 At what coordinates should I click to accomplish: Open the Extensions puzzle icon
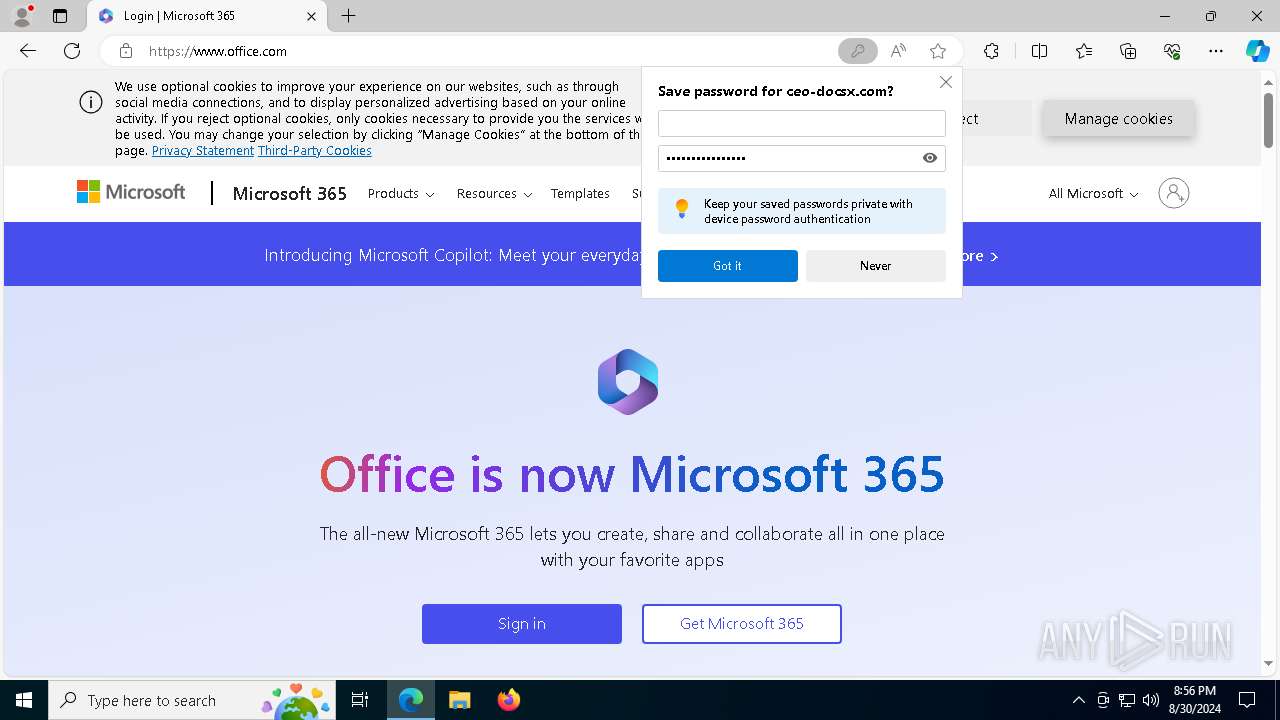tap(991, 51)
